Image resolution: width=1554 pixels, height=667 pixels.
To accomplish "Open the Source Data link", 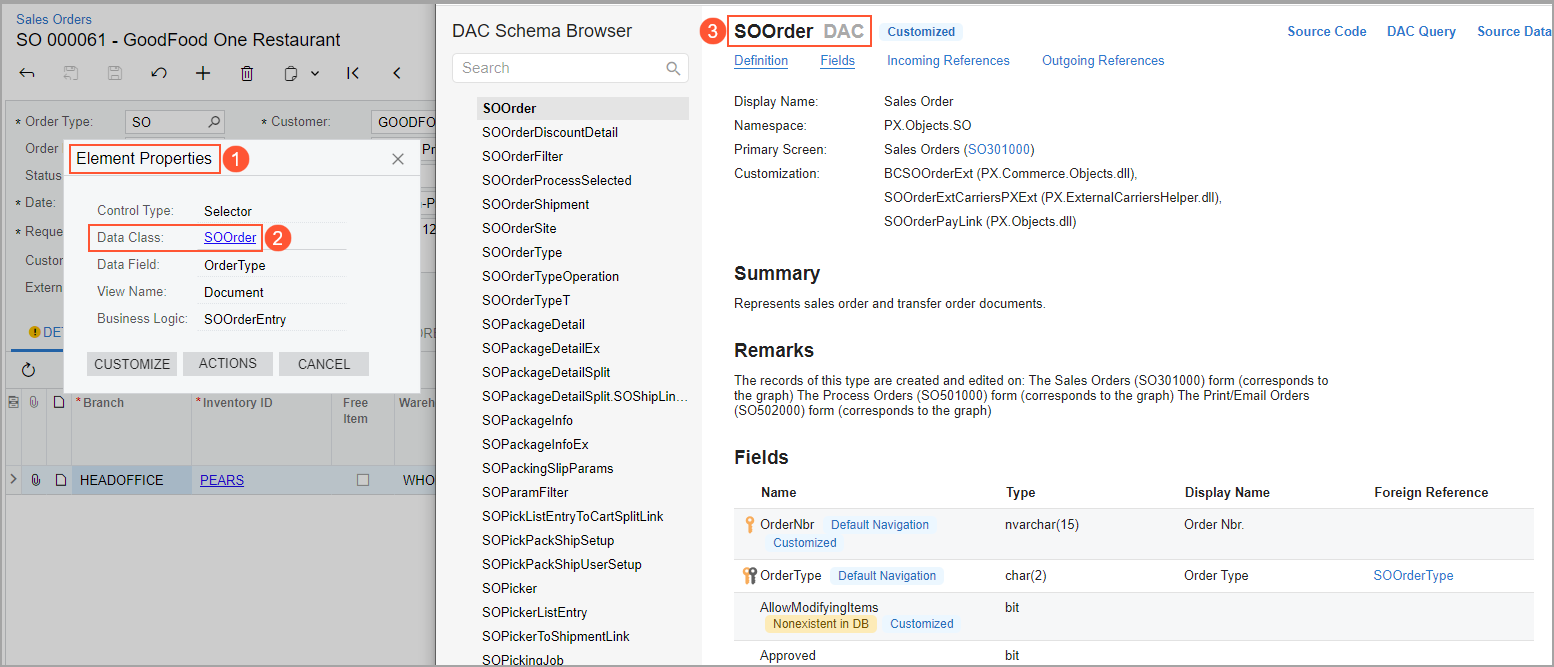I will coord(1514,31).
